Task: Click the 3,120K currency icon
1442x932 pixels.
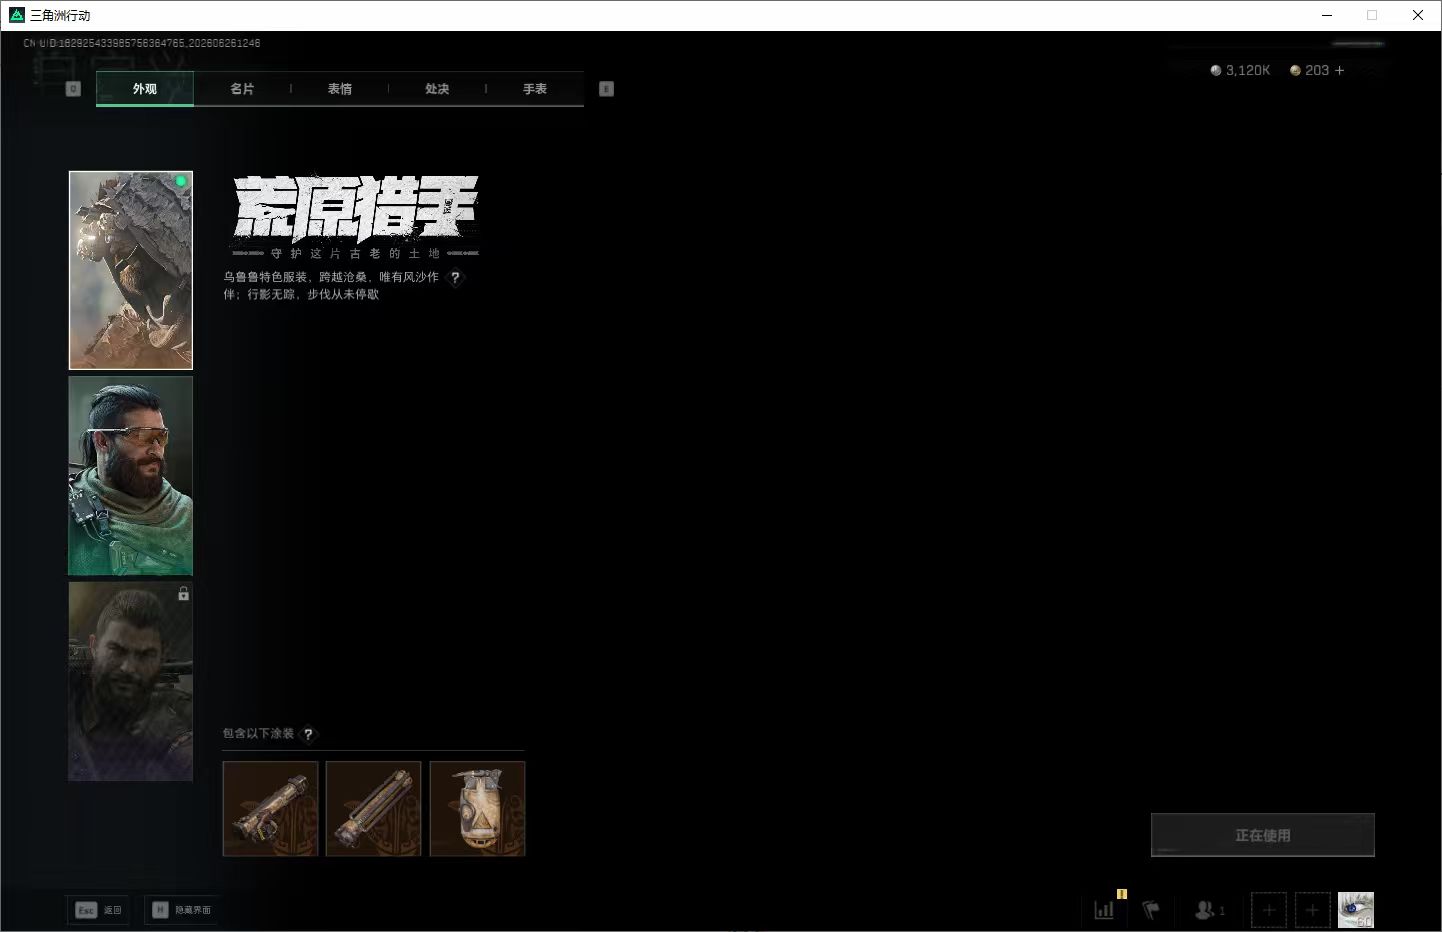Action: (x=1216, y=70)
